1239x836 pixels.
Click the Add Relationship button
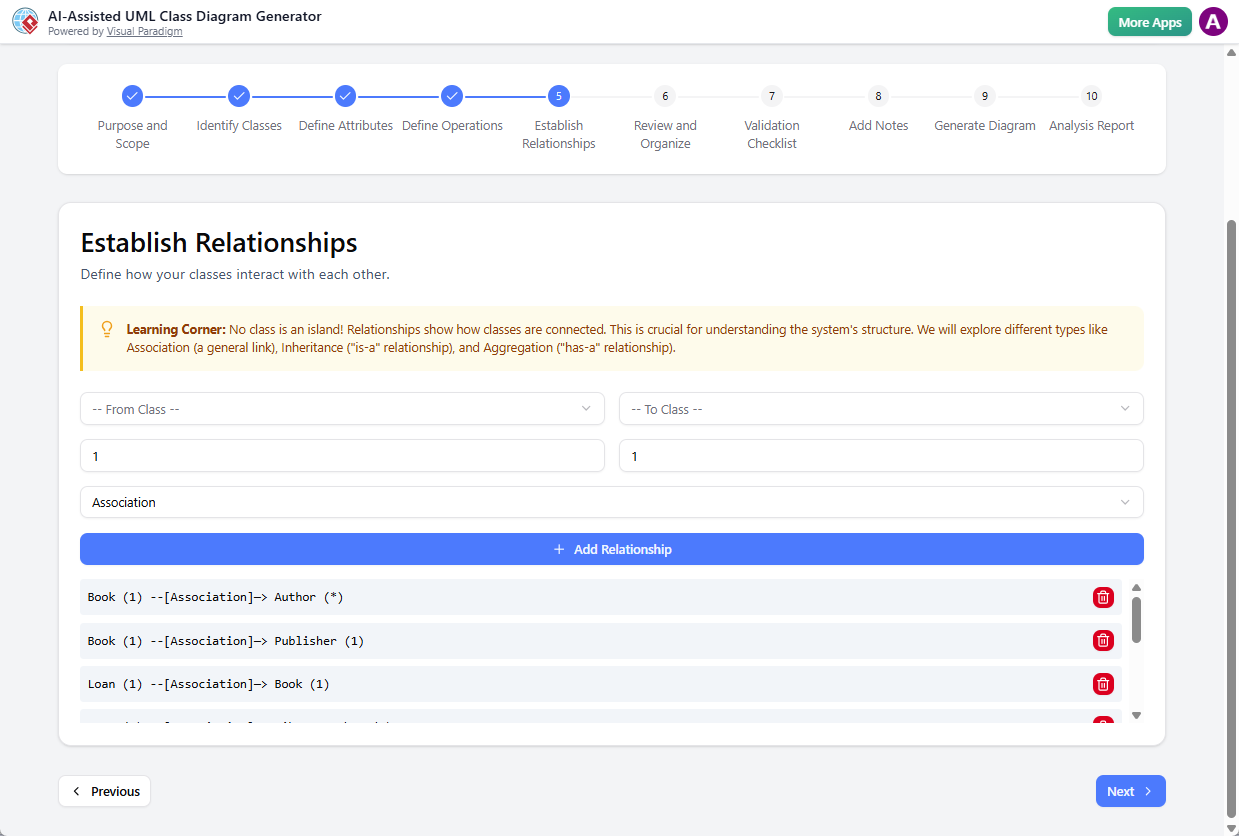612,549
